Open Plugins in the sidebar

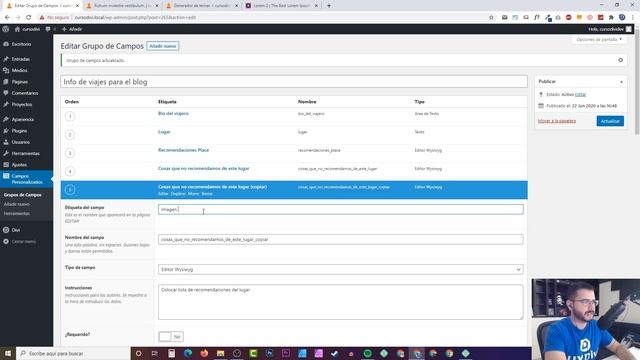point(19,131)
